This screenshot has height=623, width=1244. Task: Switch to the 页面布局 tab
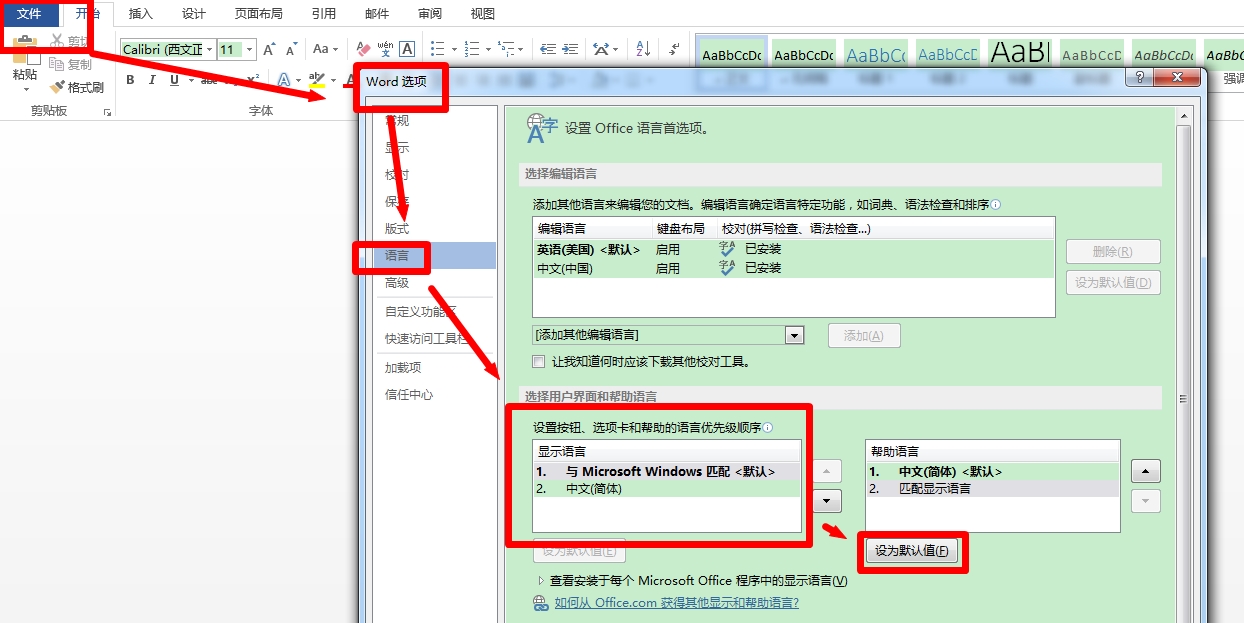[258, 14]
